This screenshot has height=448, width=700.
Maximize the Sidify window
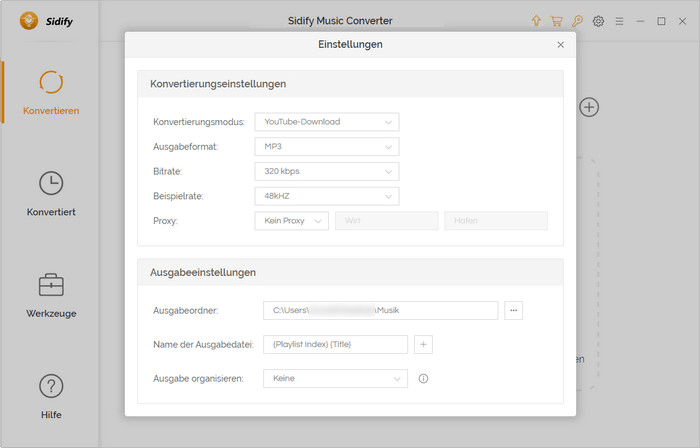click(661, 21)
